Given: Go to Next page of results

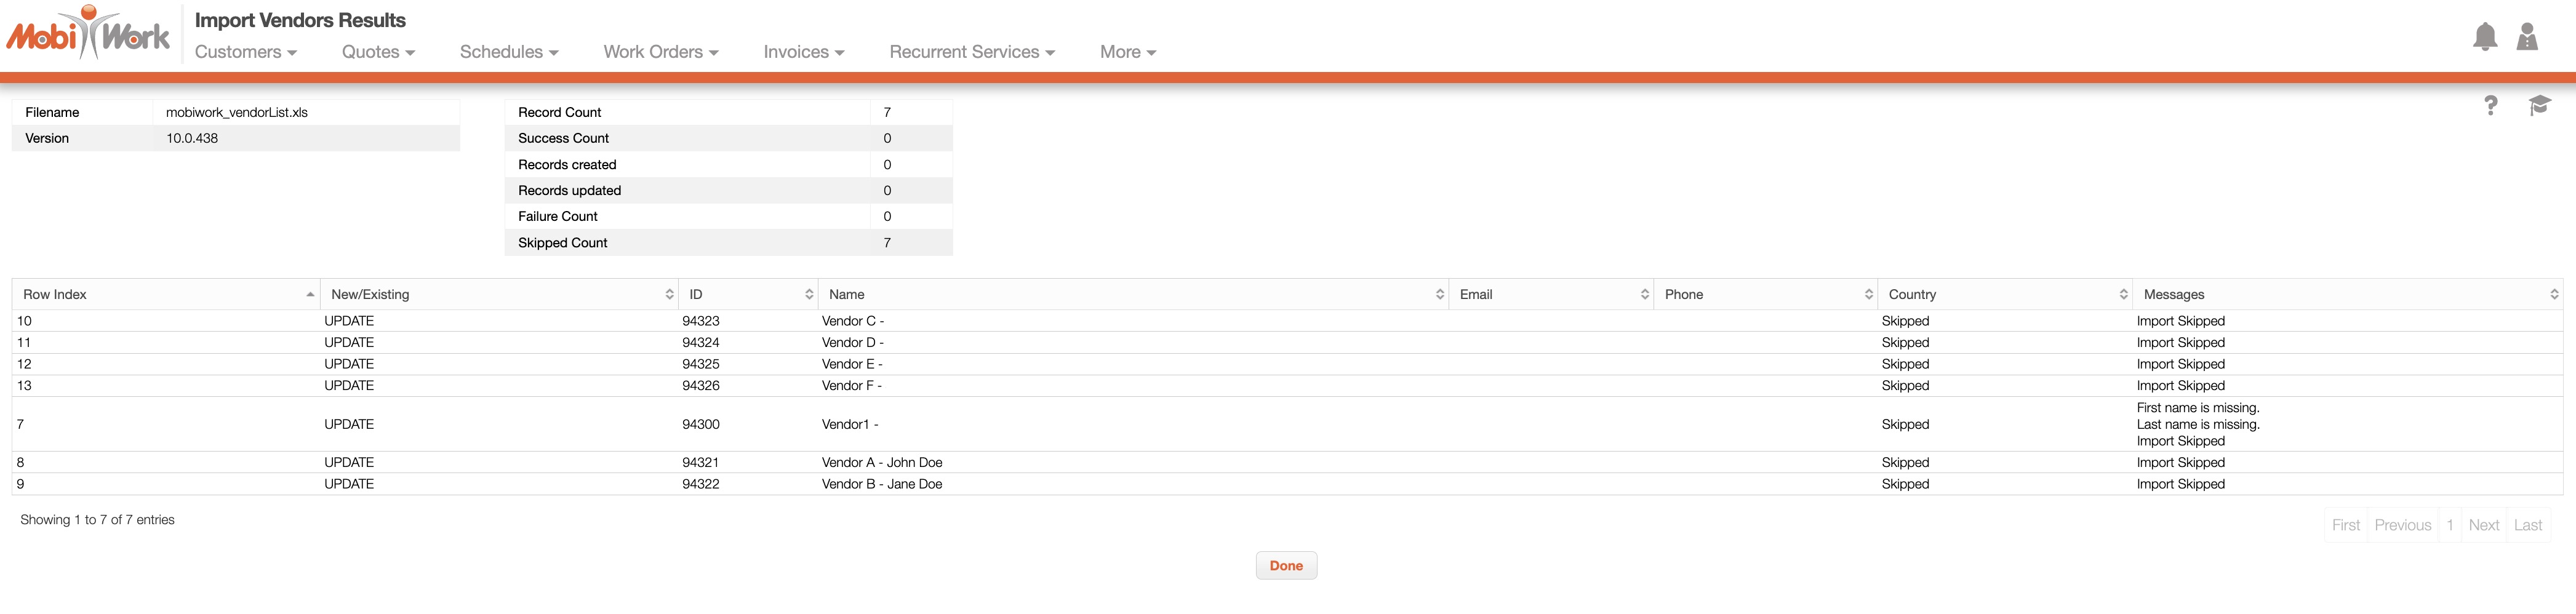Looking at the screenshot, I should pos(2483,525).
